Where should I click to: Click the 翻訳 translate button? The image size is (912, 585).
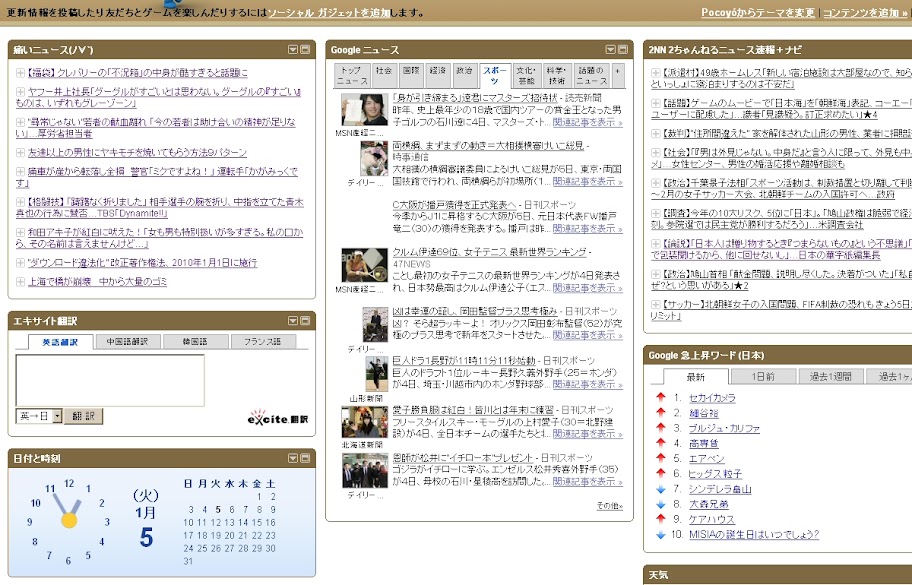[x=83, y=416]
